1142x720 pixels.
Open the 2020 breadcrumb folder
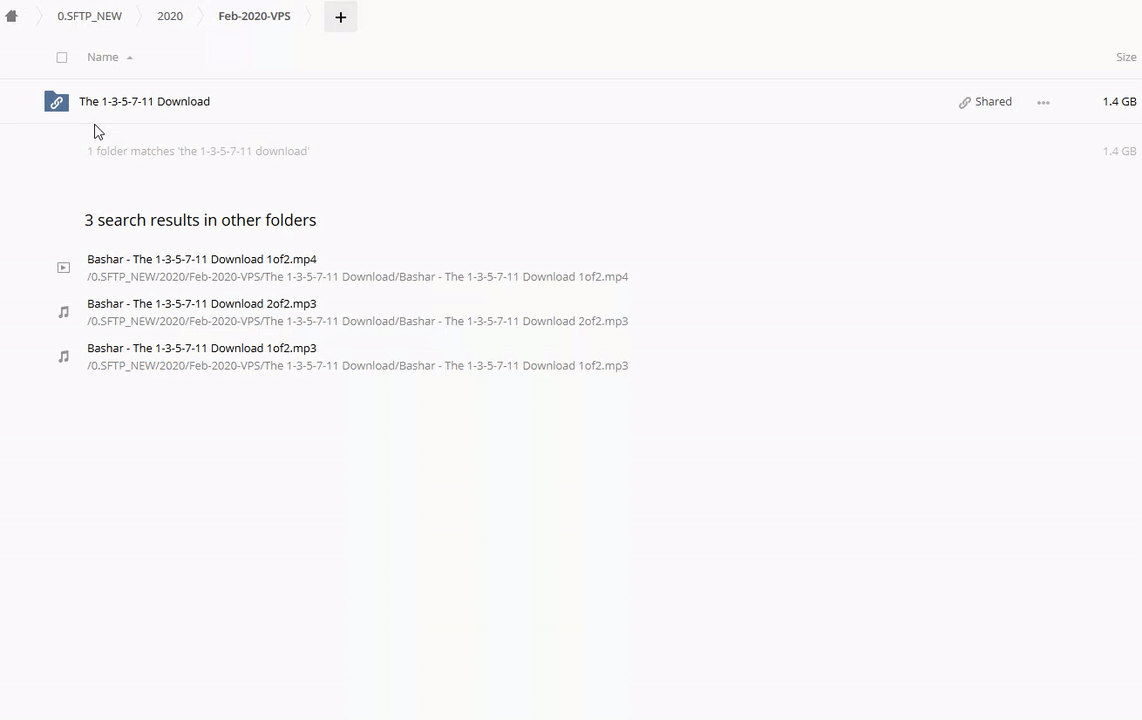pos(170,16)
